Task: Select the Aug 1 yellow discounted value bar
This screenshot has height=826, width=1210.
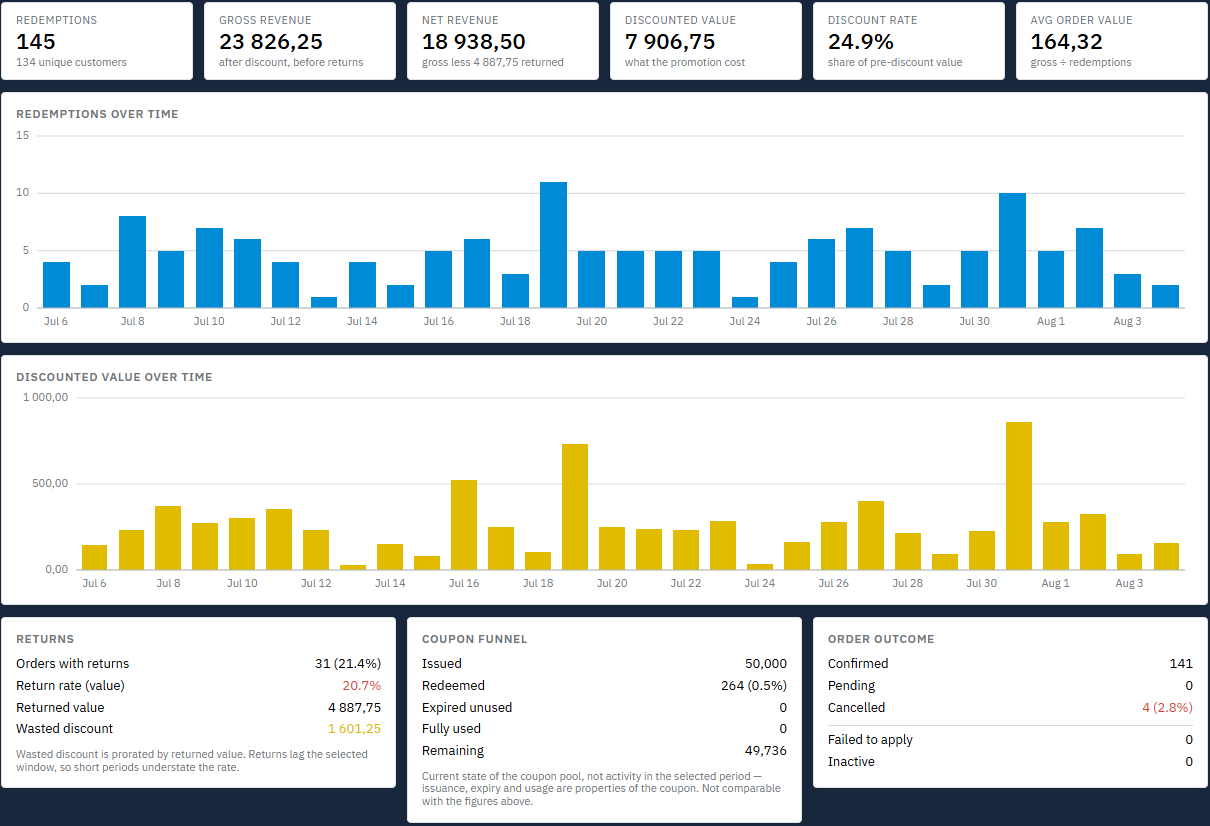Action: 1056,546
